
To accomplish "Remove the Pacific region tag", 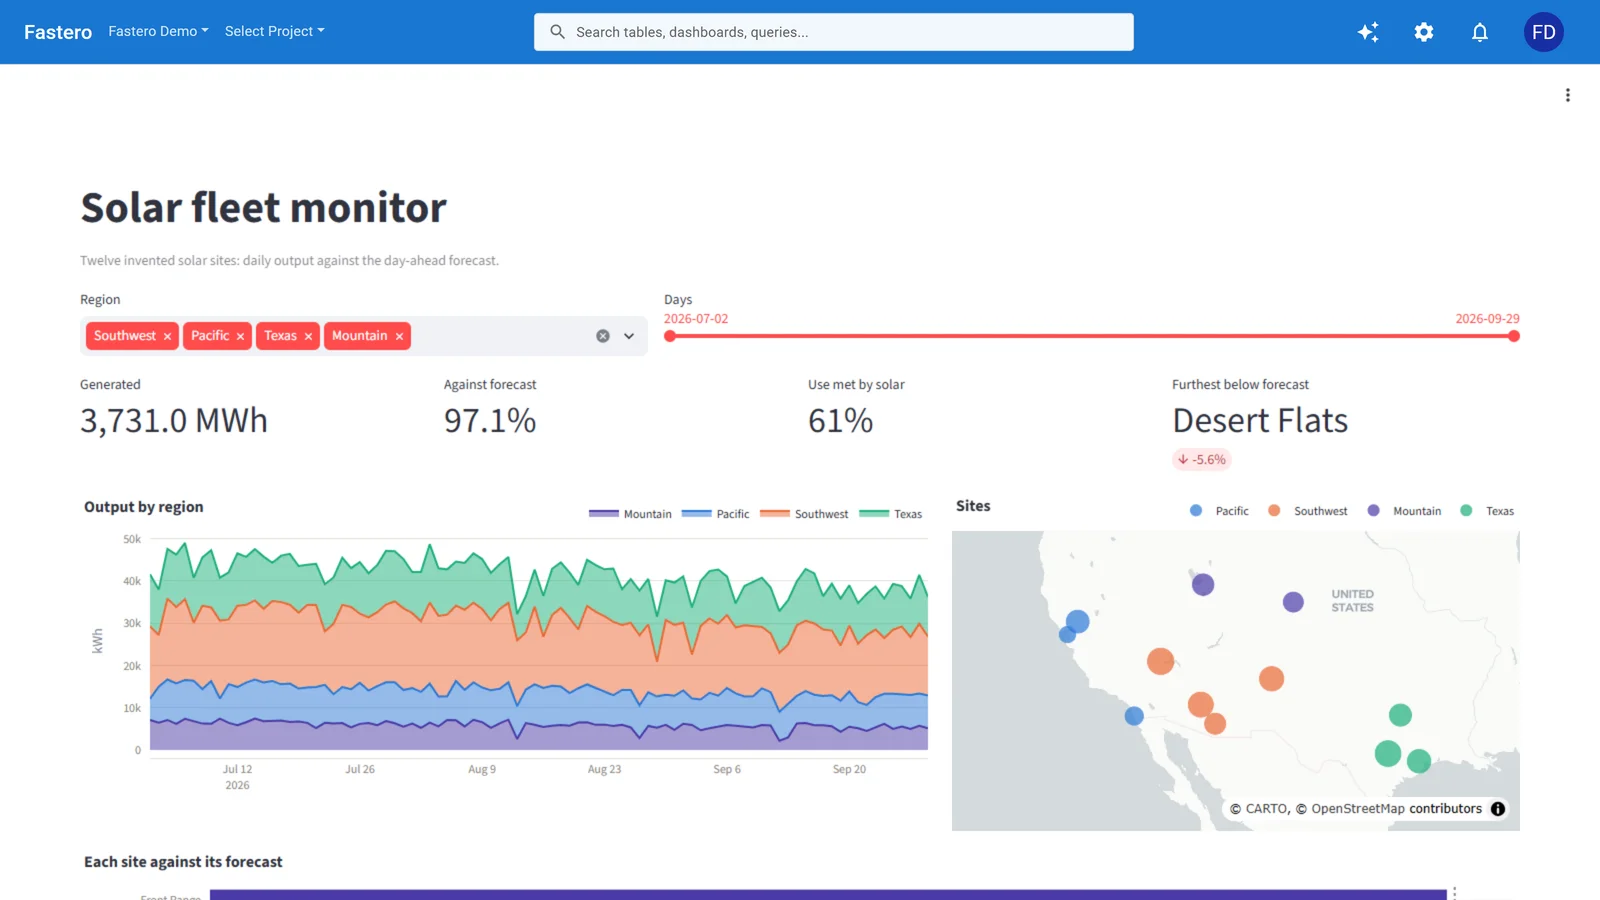I will [240, 336].
